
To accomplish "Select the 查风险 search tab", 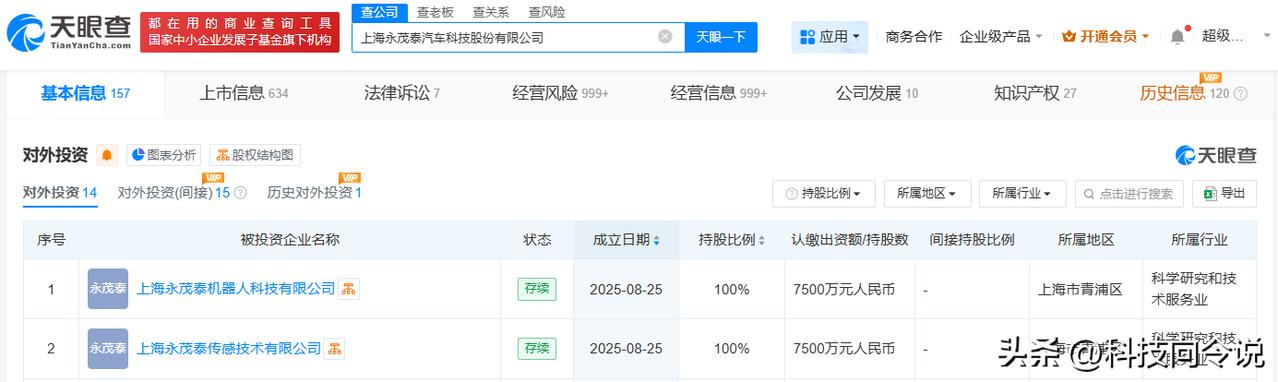I will 546,12.
